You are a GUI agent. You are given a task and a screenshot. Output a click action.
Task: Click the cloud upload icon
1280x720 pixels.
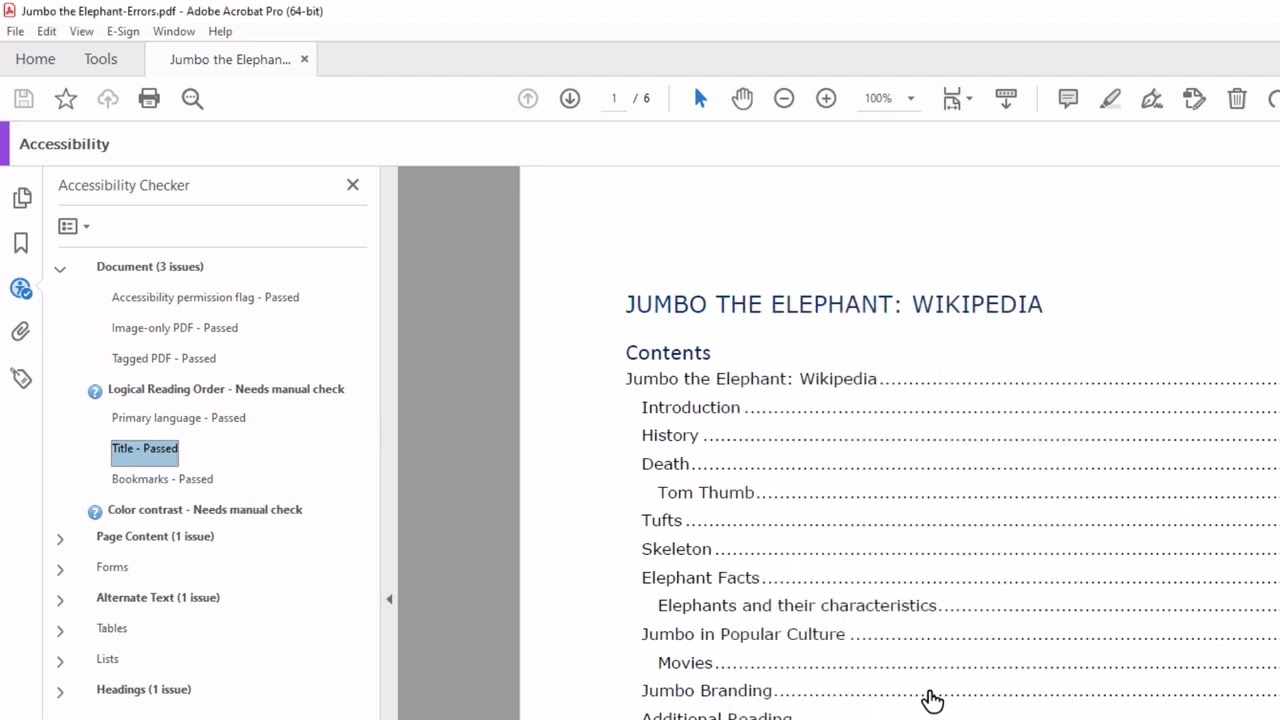(108, 98)
